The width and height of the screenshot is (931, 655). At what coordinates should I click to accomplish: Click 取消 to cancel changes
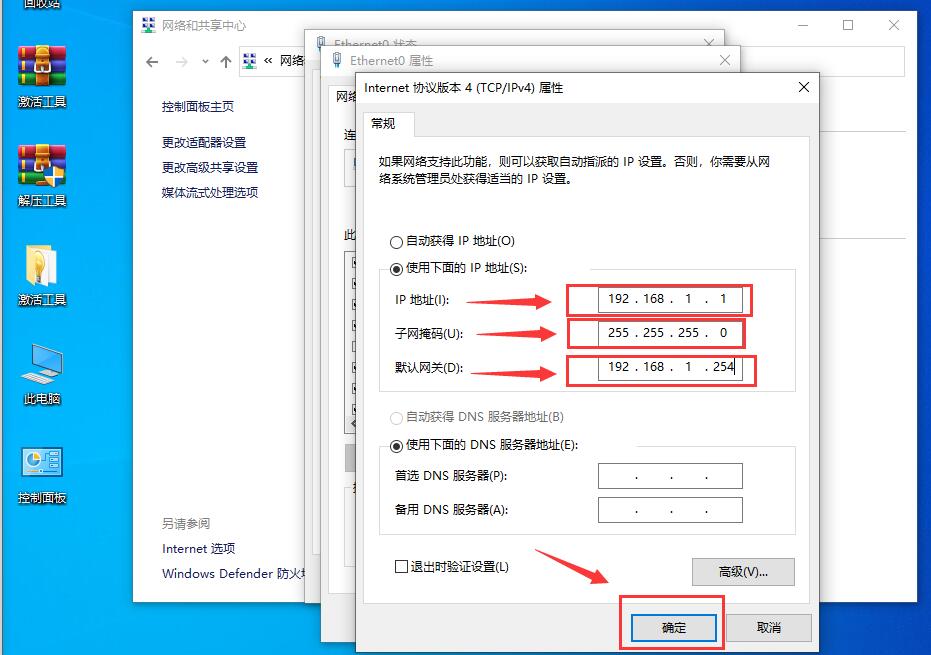769,628
